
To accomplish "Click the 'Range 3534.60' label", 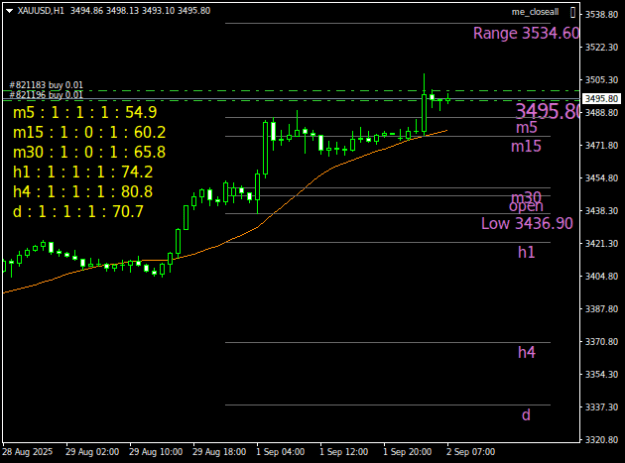I will [x=526, y=33].
